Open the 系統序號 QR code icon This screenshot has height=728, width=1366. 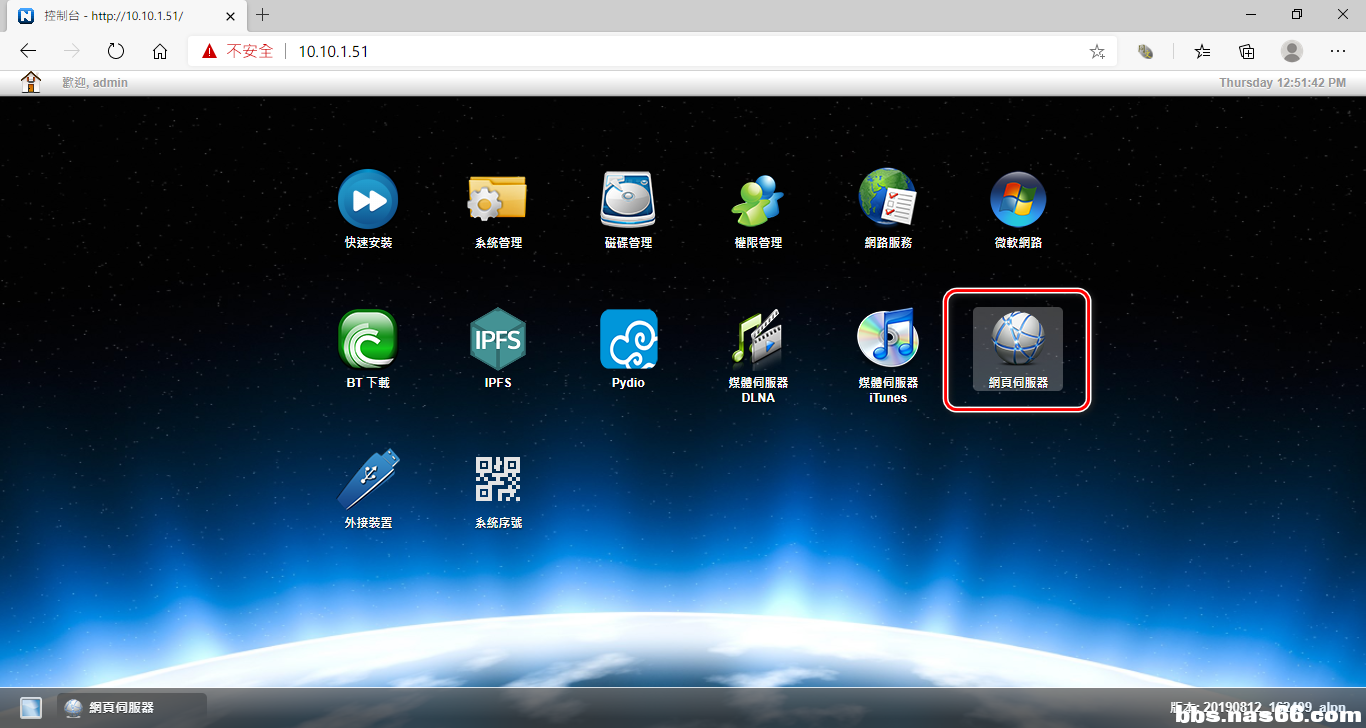498,479
